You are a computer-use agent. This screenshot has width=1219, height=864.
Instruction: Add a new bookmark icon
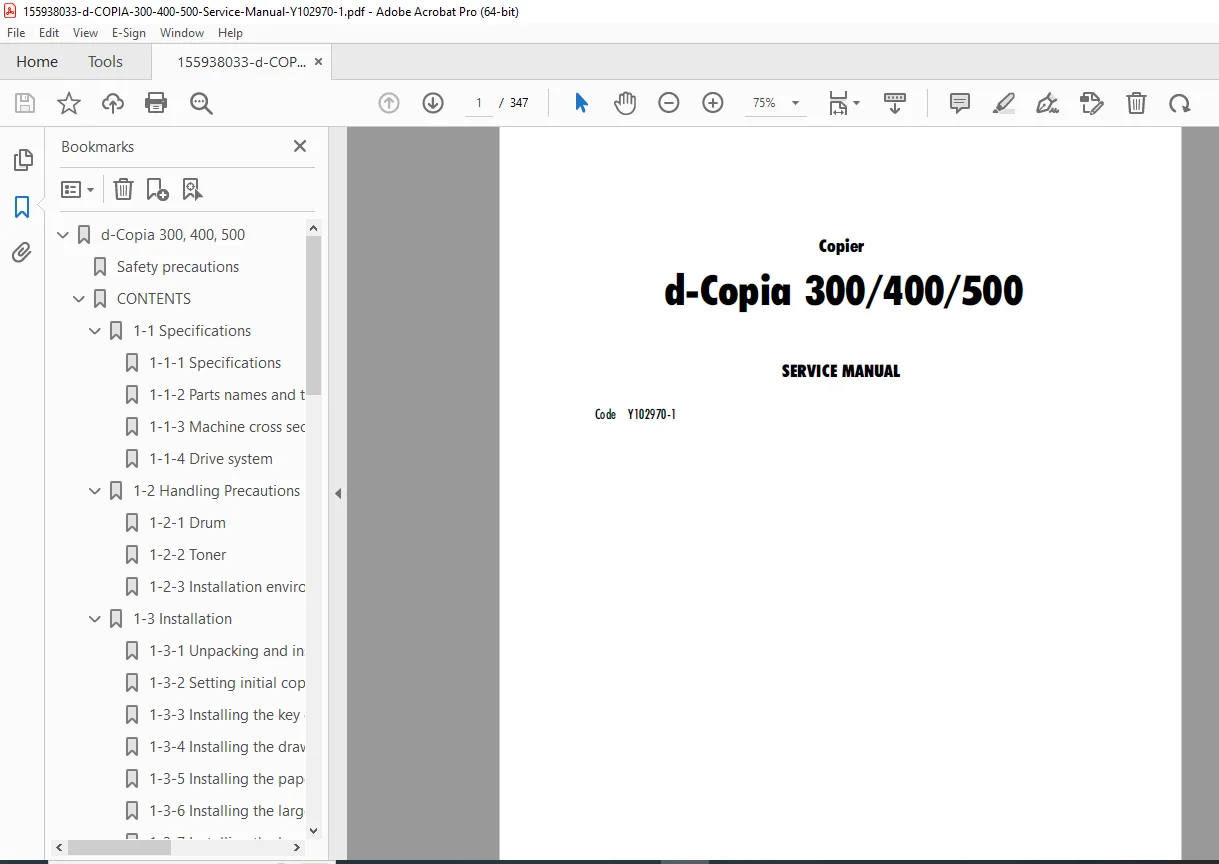[x=157, y=189]
